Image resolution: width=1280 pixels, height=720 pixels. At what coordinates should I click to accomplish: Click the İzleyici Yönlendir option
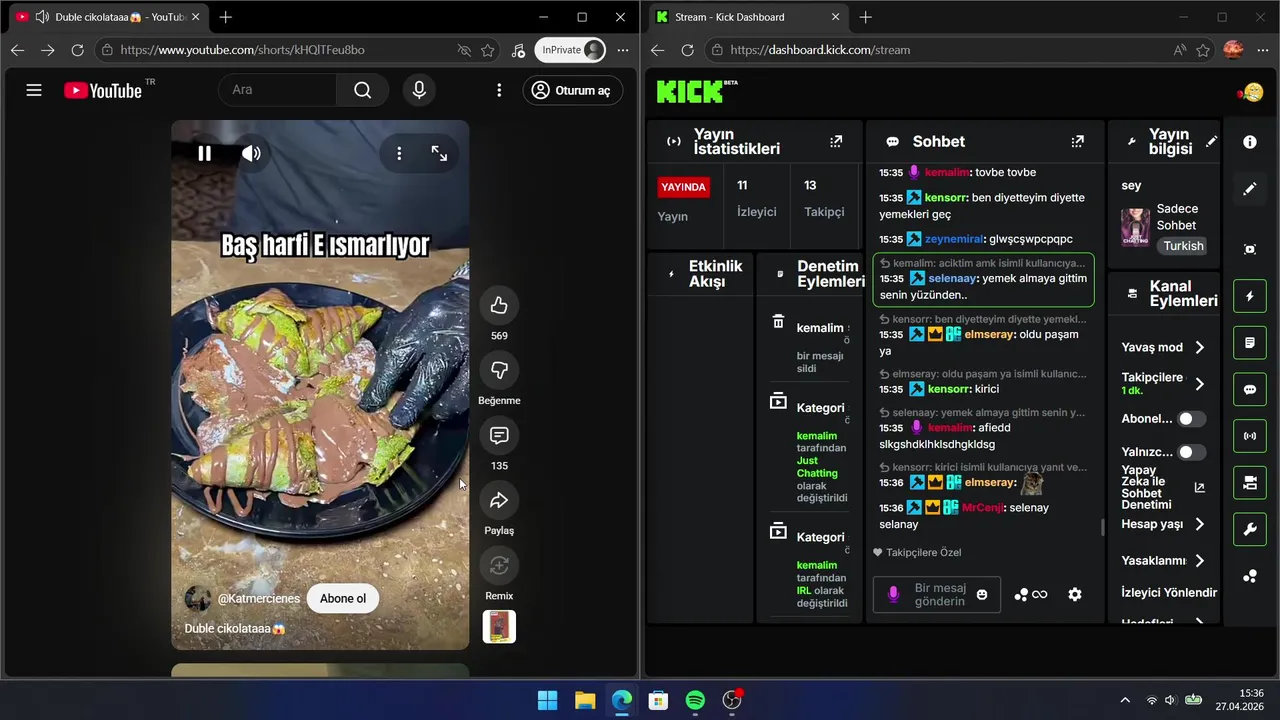coord(1169,592)
